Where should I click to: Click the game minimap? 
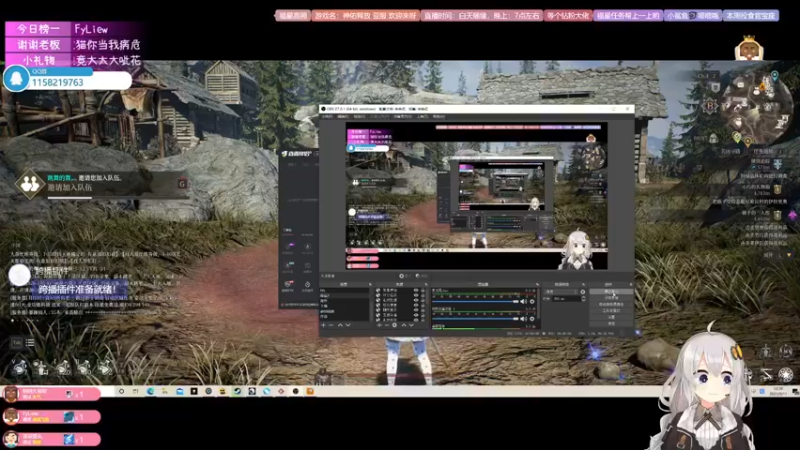coord(755,110)
